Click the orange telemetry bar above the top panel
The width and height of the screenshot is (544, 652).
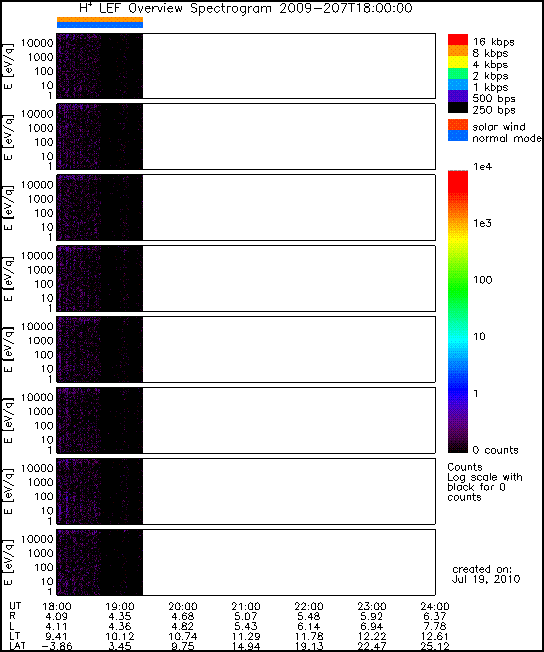(x=100, y=20)
